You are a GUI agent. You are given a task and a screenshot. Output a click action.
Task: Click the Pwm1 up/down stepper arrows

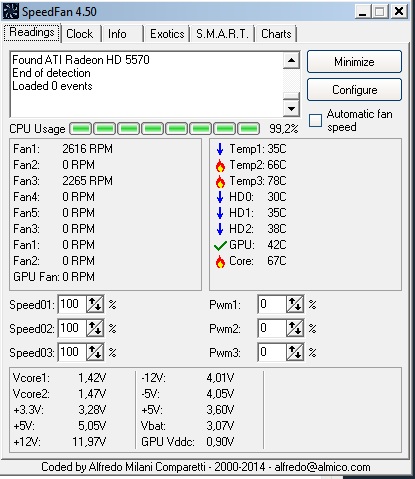295,304
